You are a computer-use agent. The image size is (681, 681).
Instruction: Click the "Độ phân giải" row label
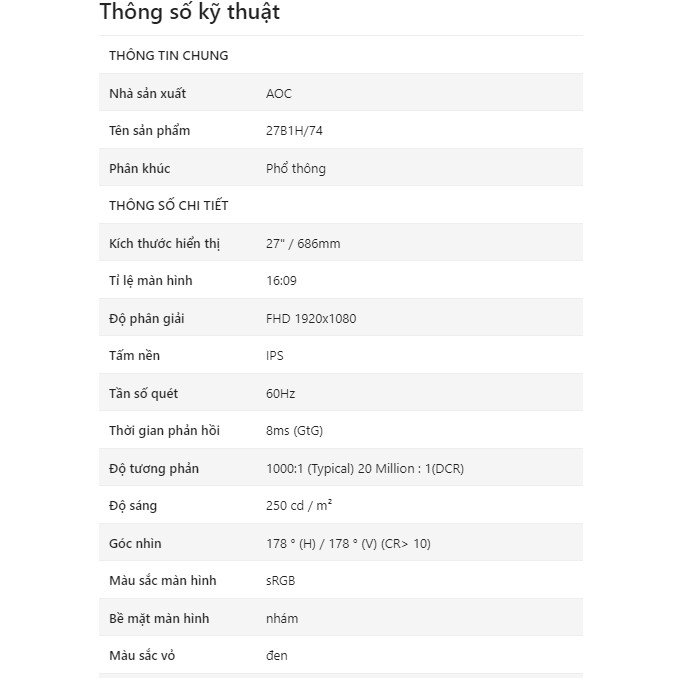coord(146,318)
